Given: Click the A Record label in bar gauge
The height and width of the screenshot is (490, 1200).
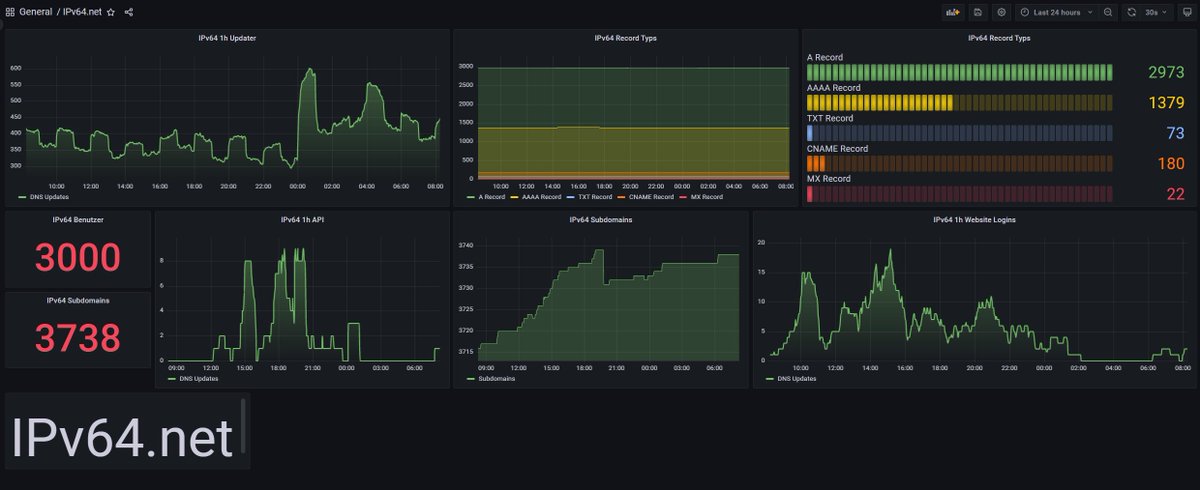Looking at the screenshot, I should point(825,58).
